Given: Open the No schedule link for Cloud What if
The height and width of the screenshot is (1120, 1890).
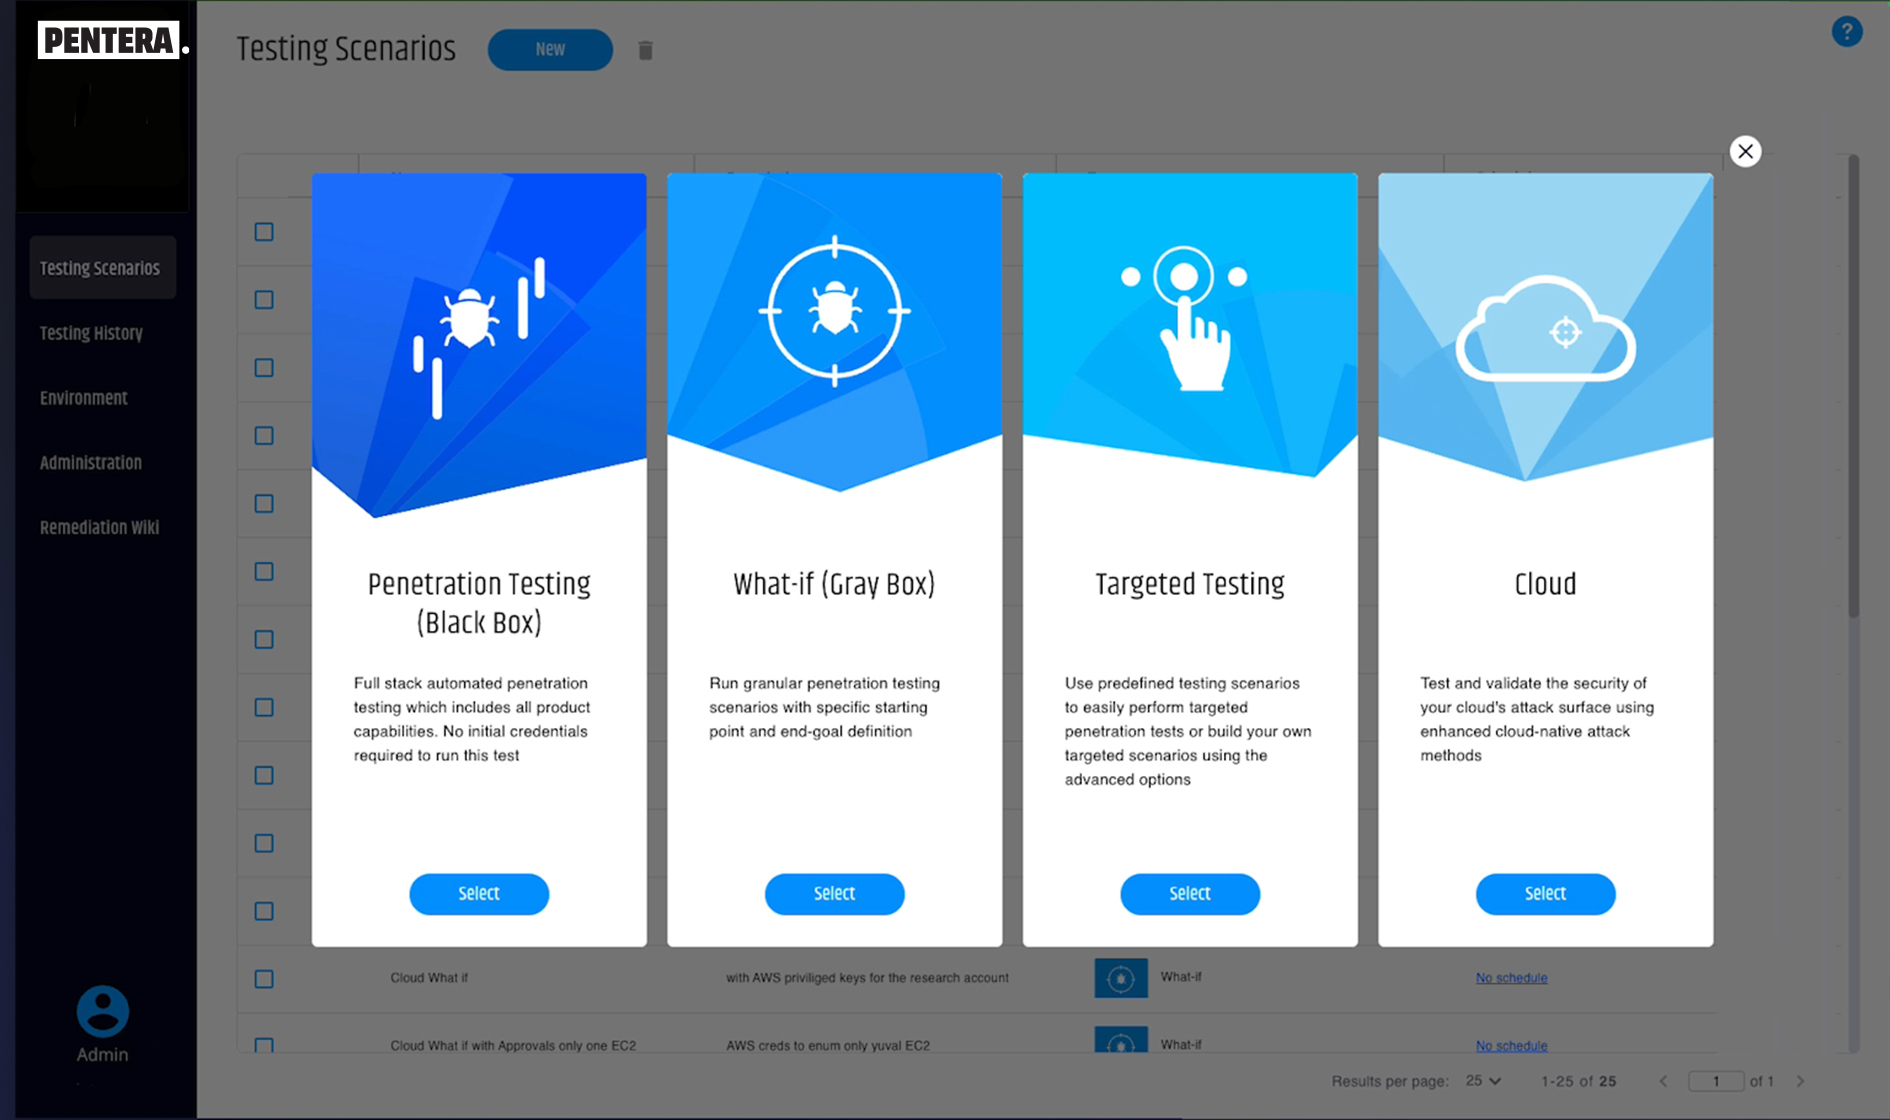Looking at the screenshot, I should [1511, 978].
